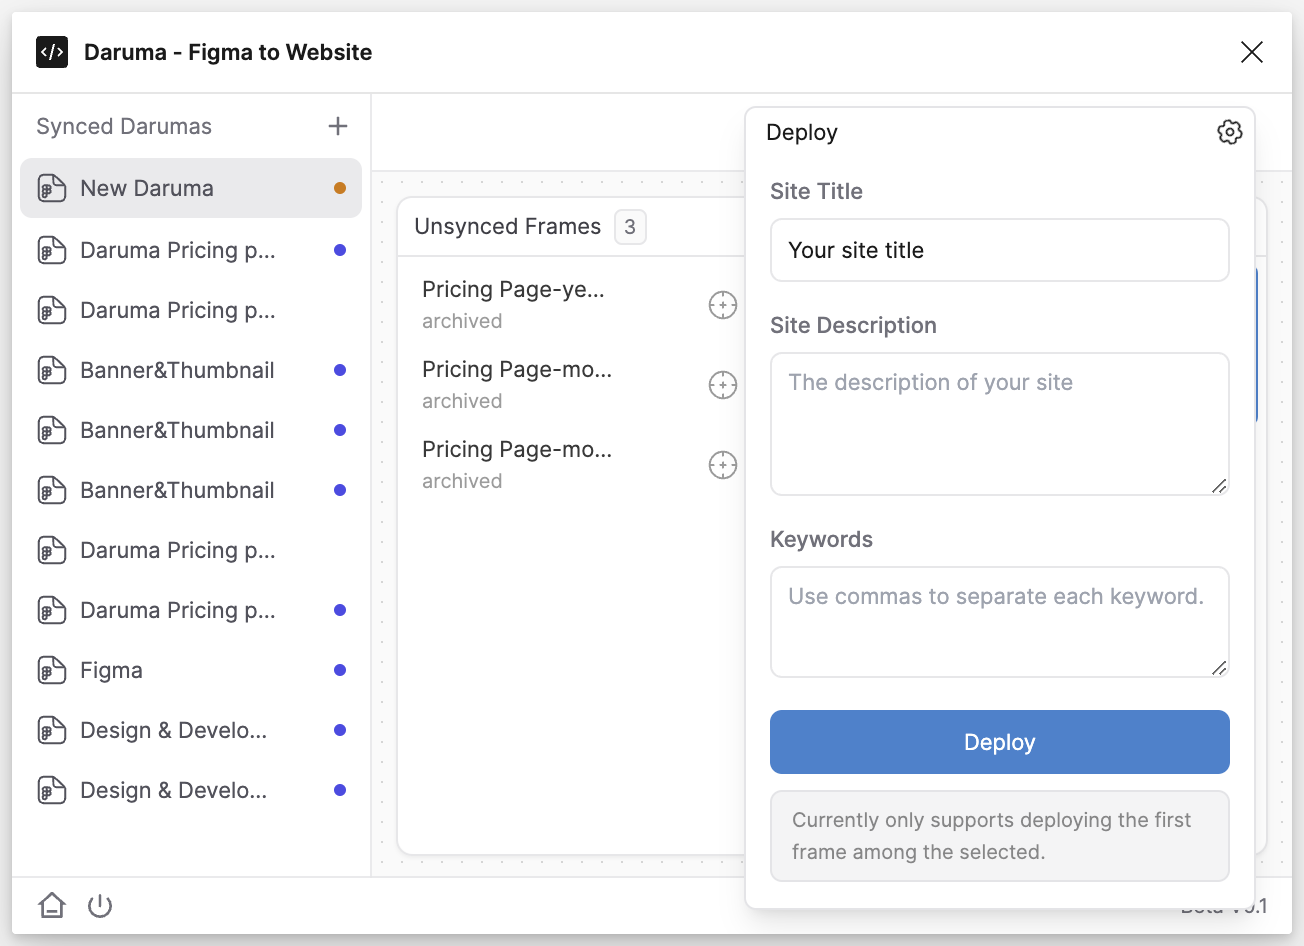Click the Unsynced Frames heading
Screen dimensions: 1304x946
tap(508, 227)
